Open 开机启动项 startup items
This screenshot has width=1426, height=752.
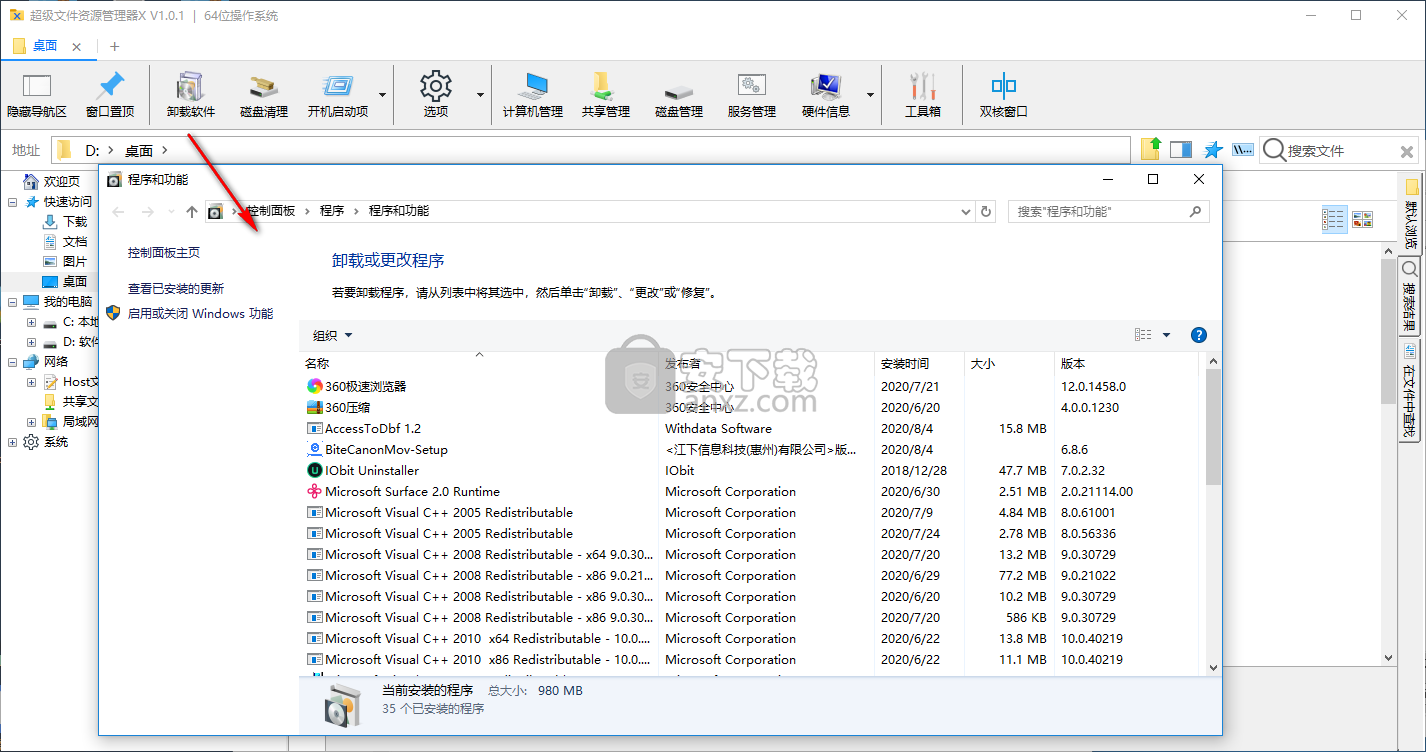338,96
